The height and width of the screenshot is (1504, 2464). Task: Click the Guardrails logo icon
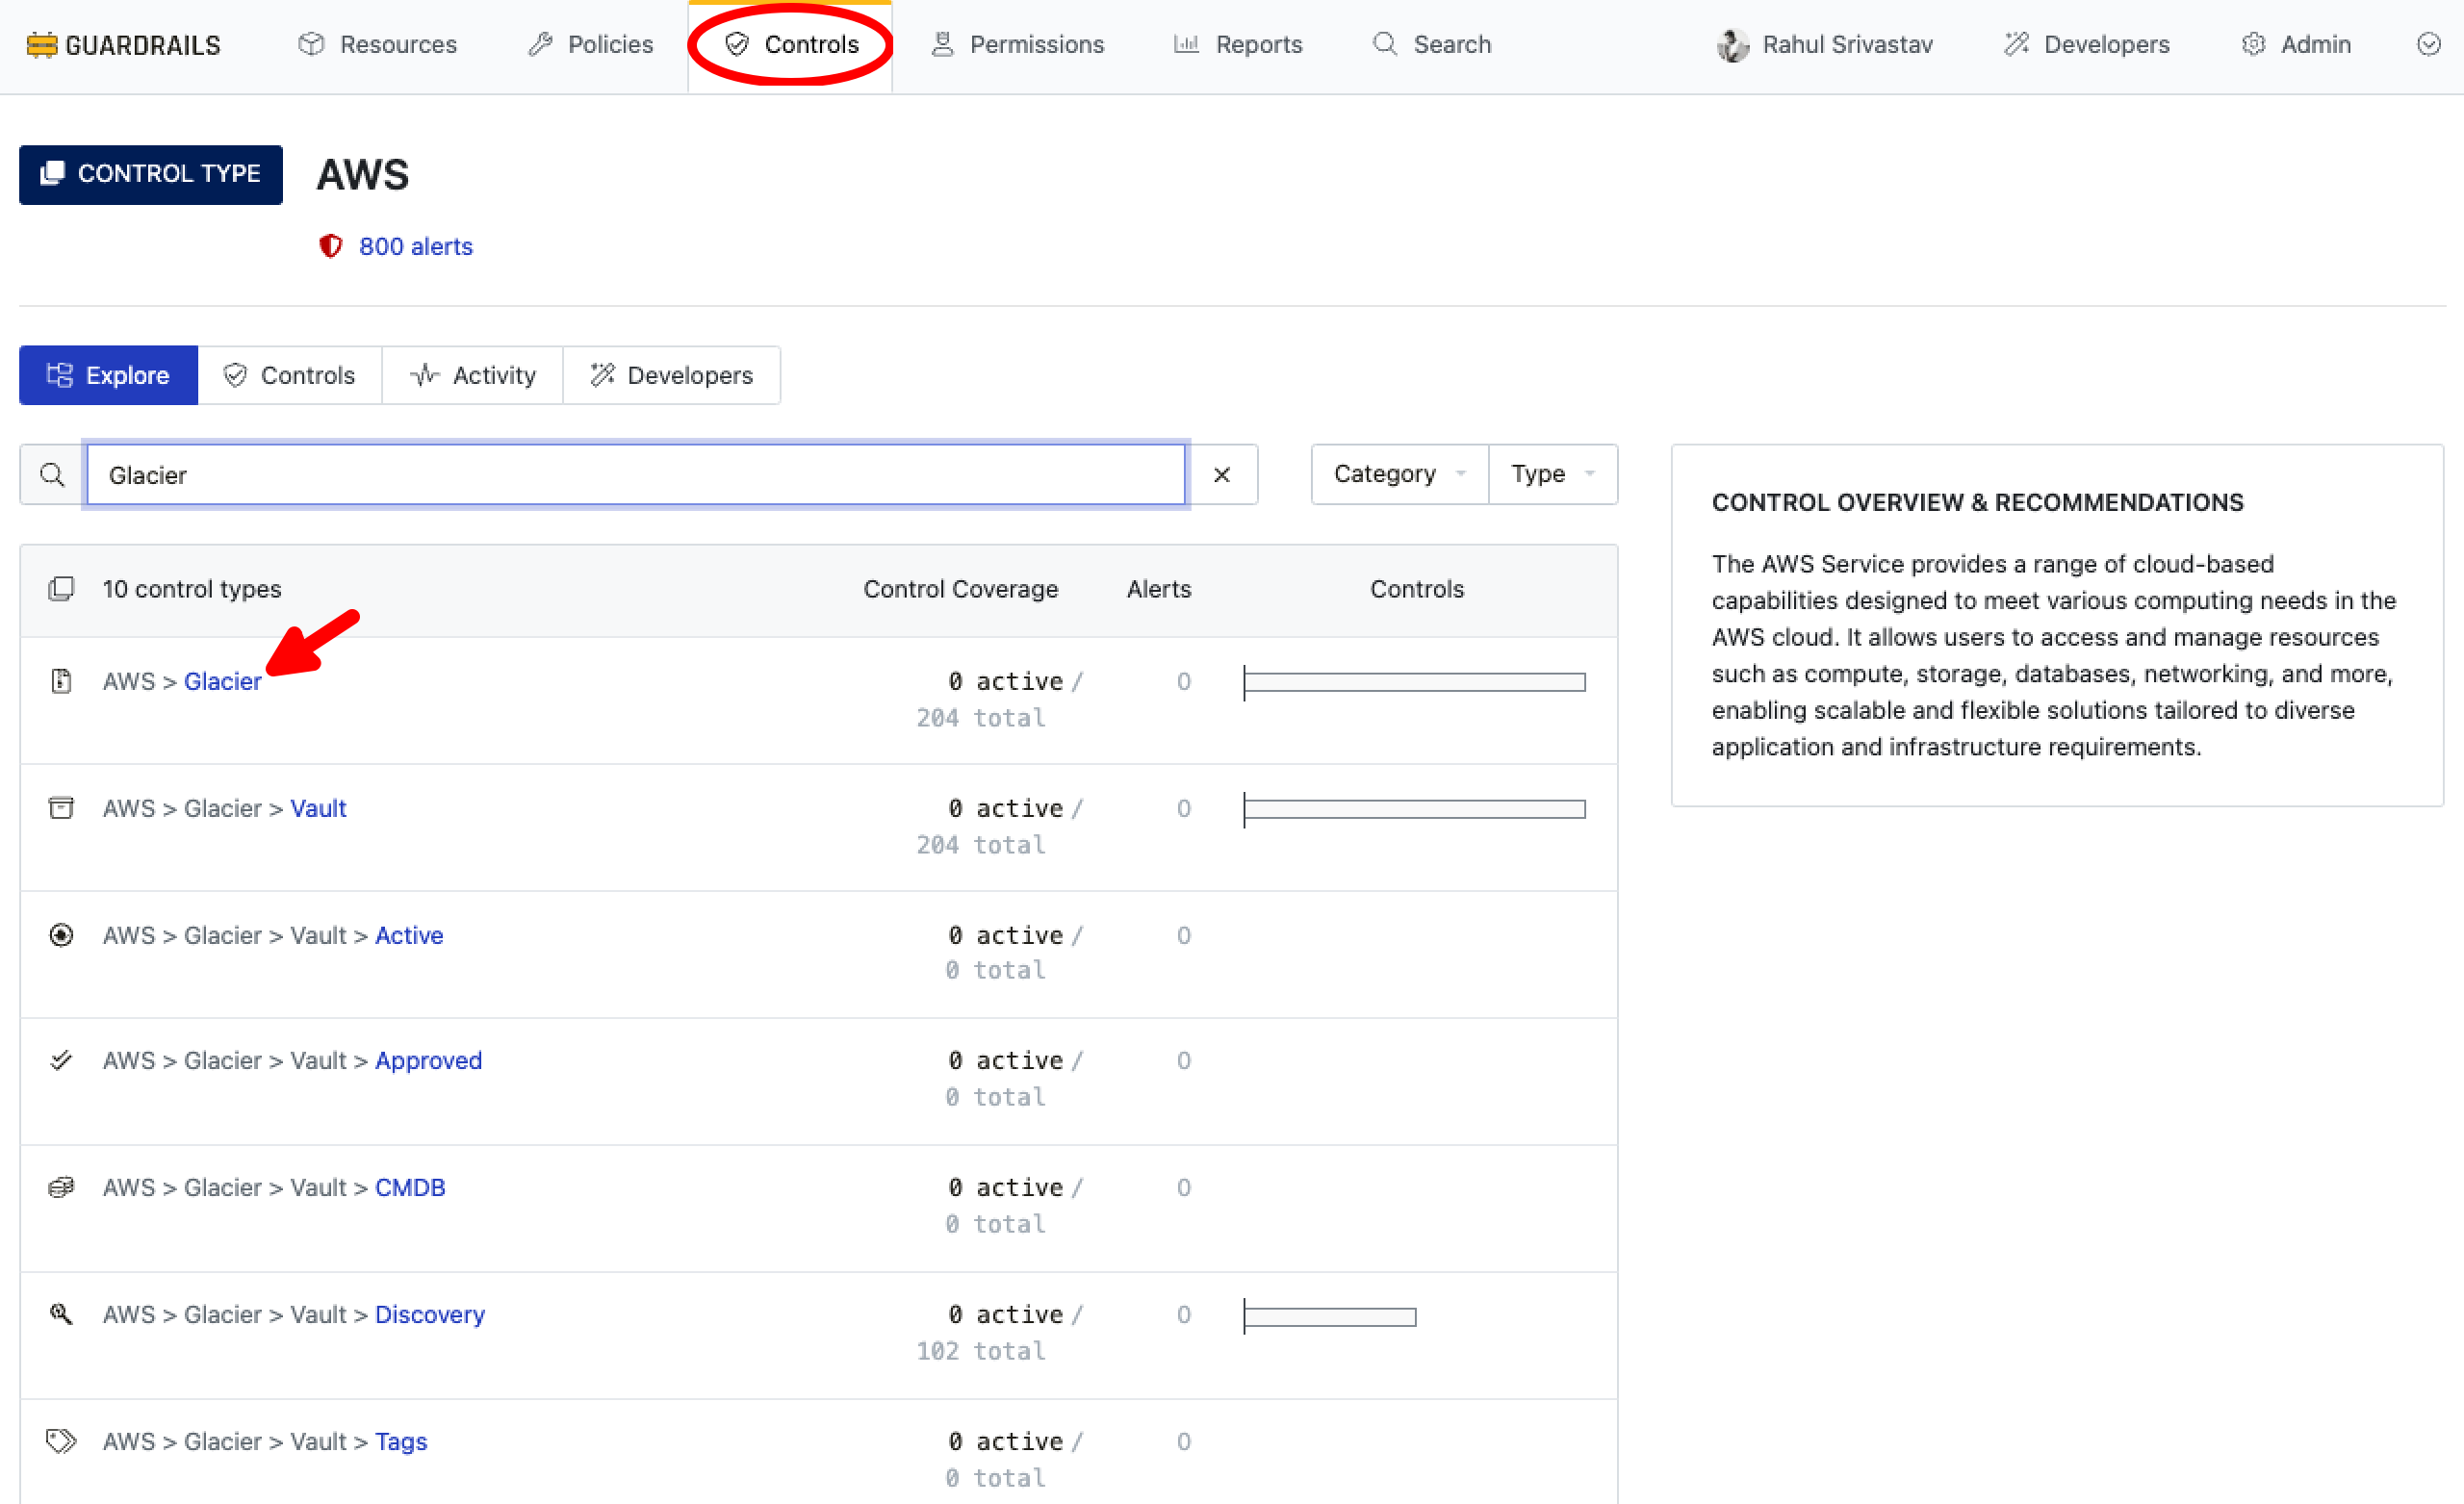(41, 45)
